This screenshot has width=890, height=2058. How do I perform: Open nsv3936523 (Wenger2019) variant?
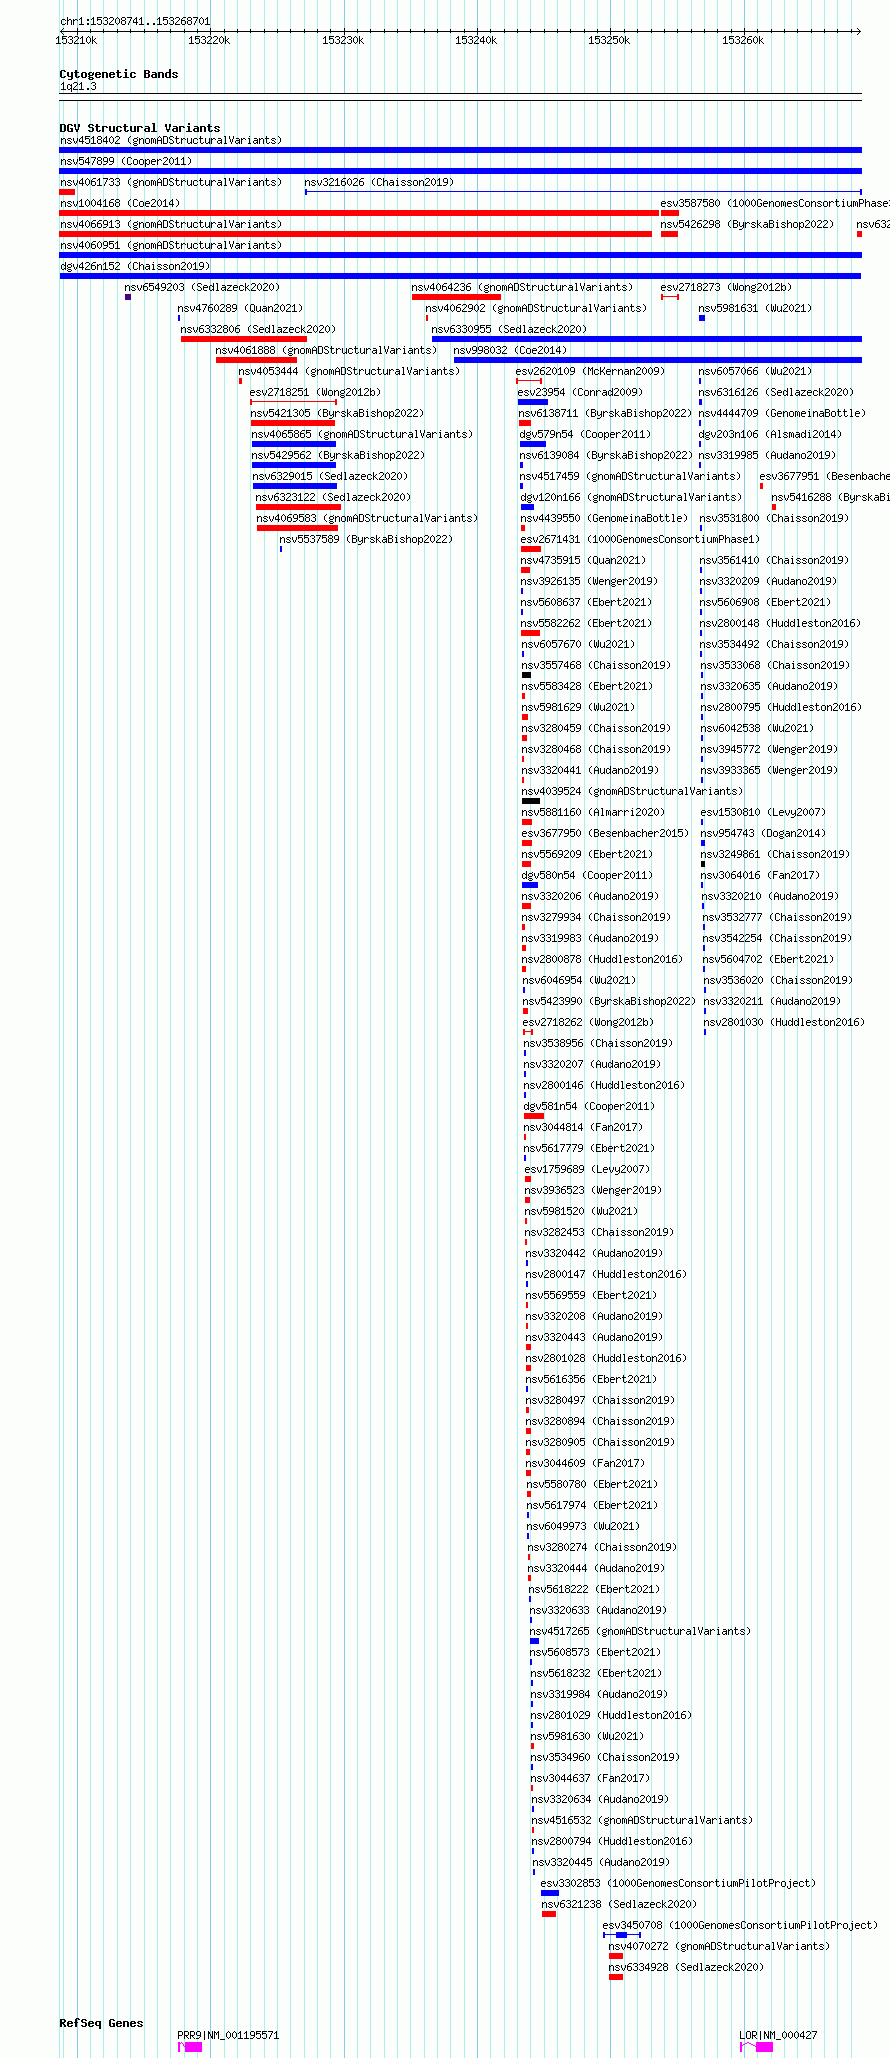coord(593,1190)
